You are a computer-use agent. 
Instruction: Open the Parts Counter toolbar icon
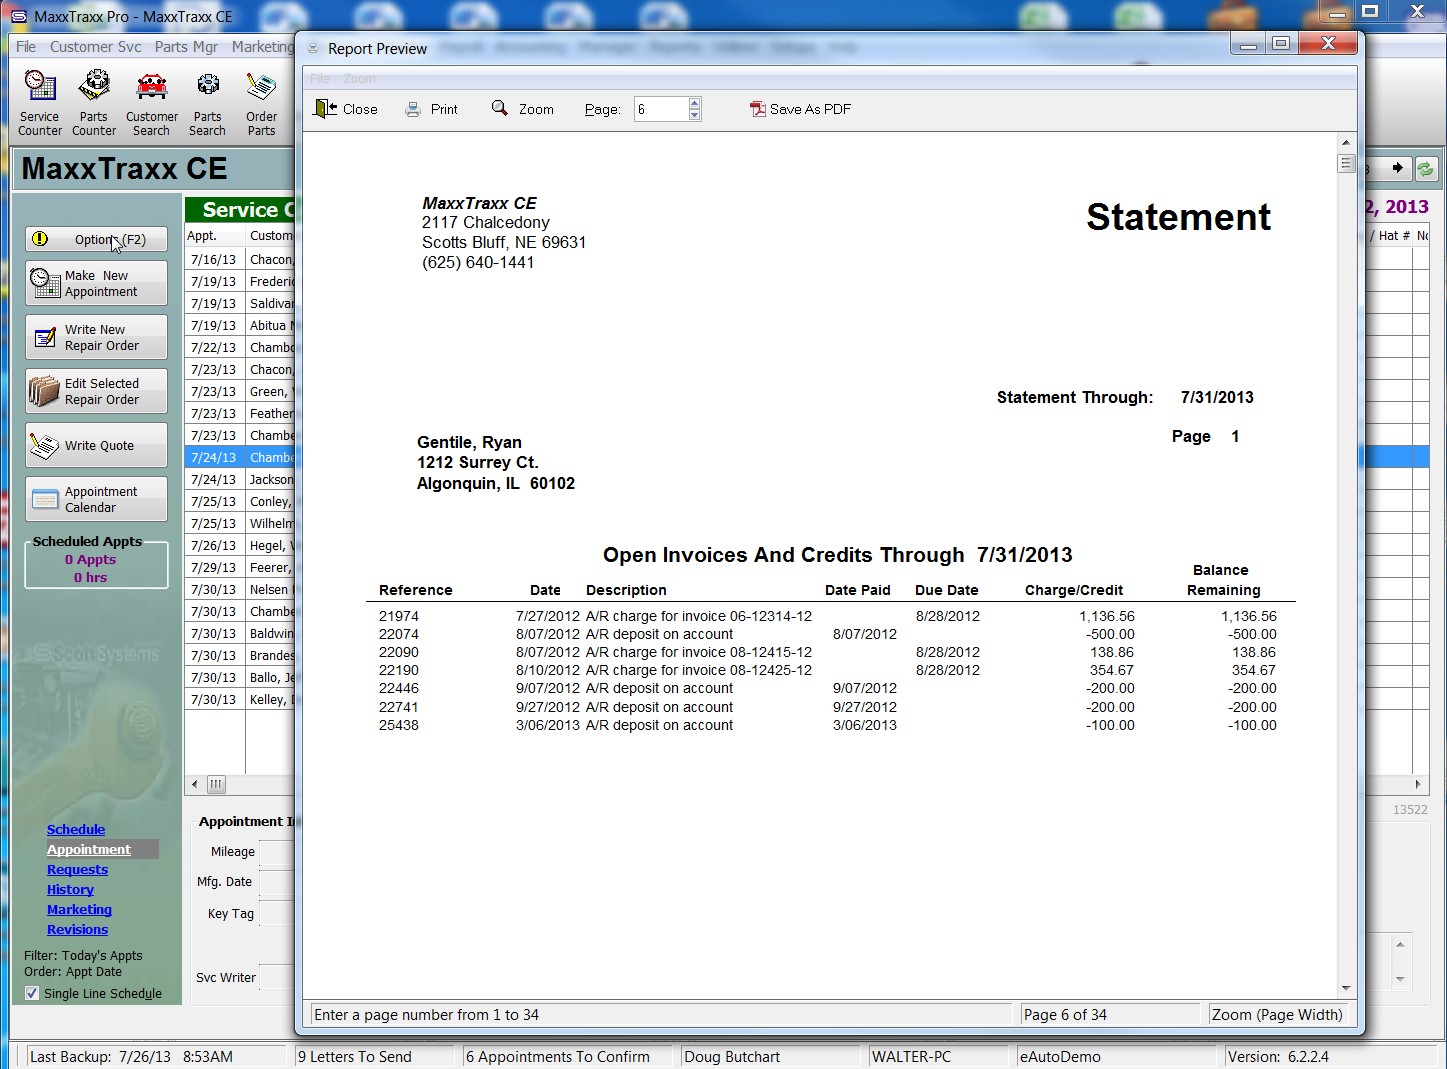tap(94, 103)
